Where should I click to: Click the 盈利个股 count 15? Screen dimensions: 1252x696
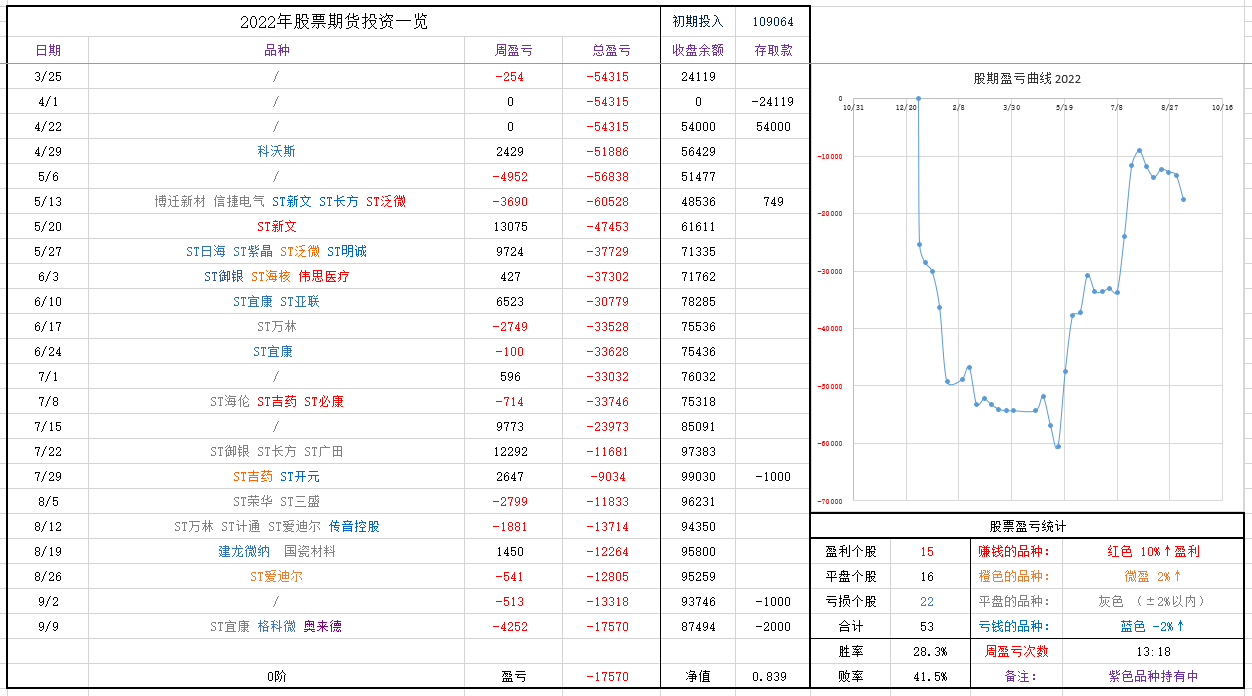pos(927,552)
